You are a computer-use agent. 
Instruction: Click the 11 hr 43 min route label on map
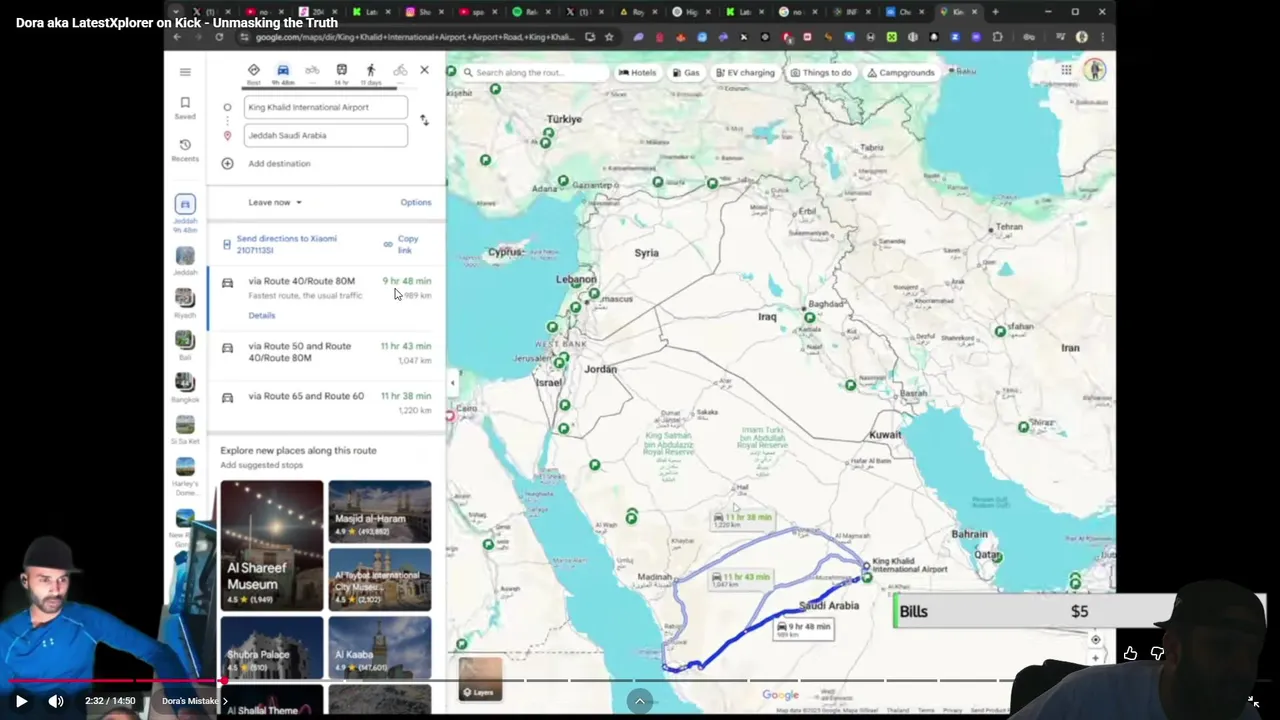[x=742, y=580]
